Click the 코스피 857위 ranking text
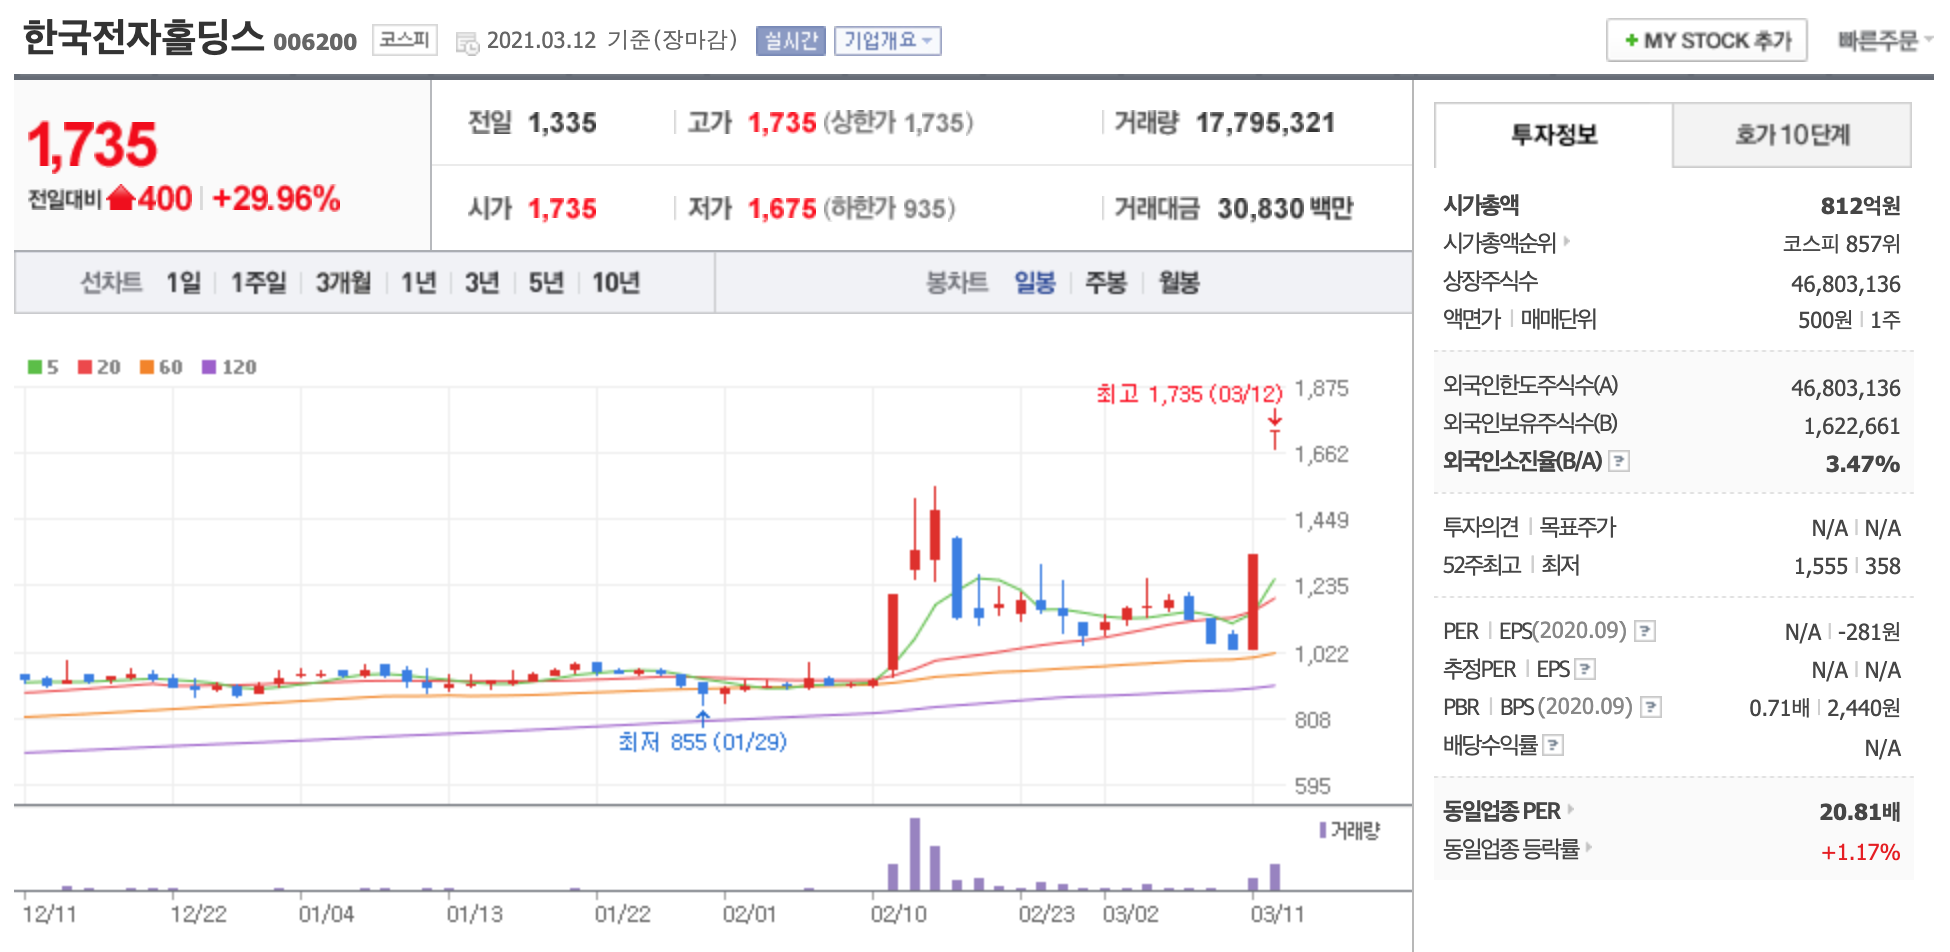 (1841, 244)
